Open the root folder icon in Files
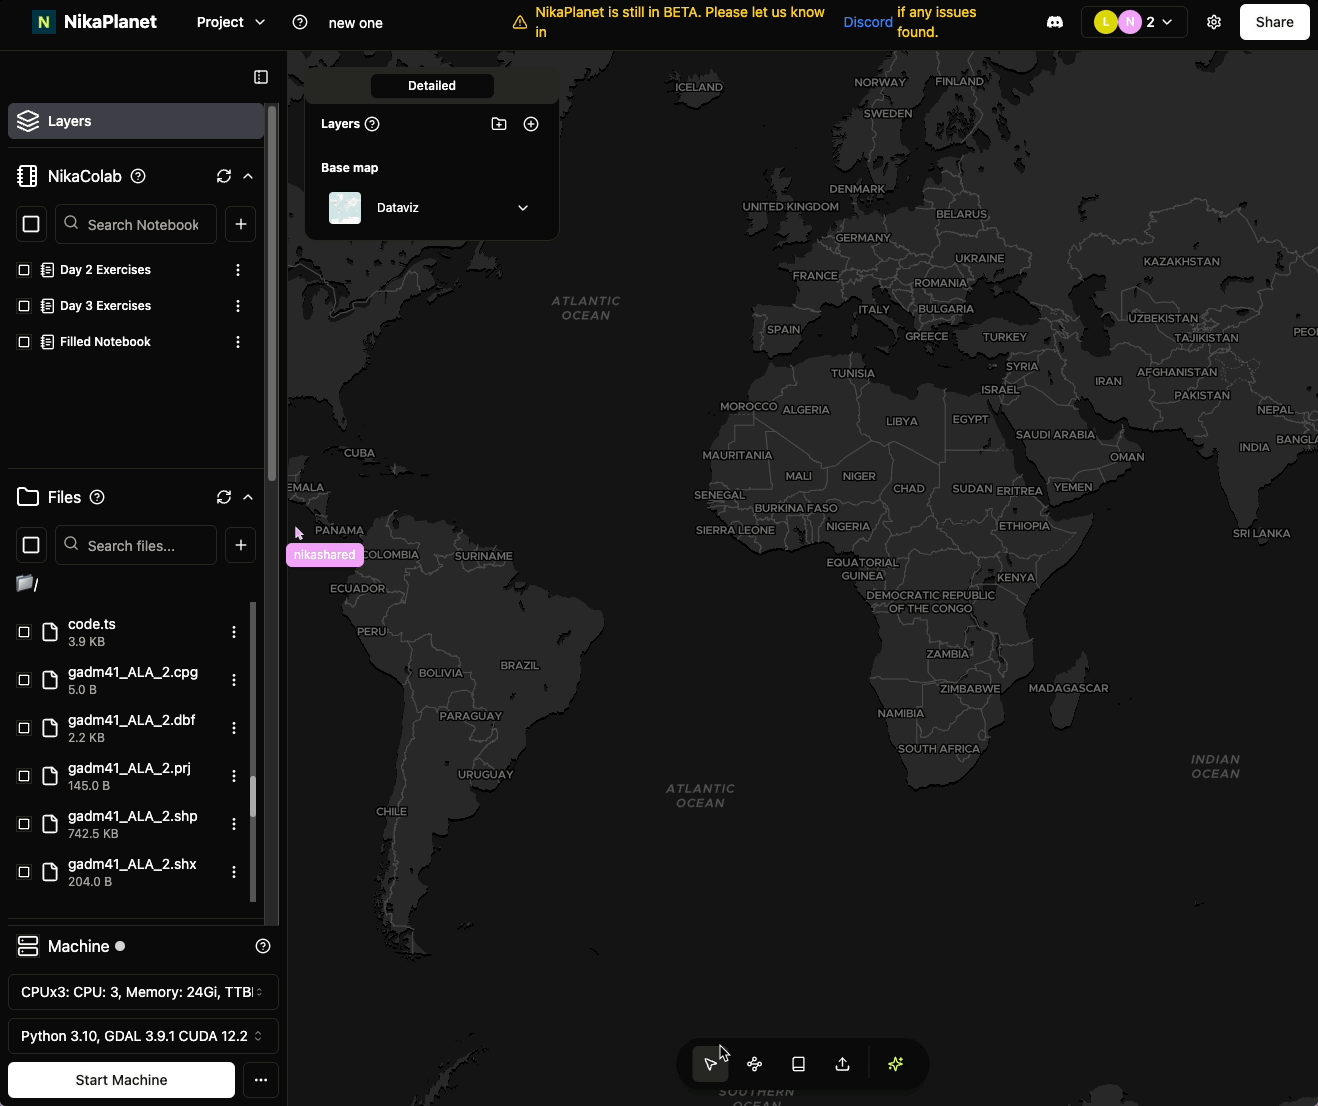The image size is (1318, 1106). [x=27, y=583]
